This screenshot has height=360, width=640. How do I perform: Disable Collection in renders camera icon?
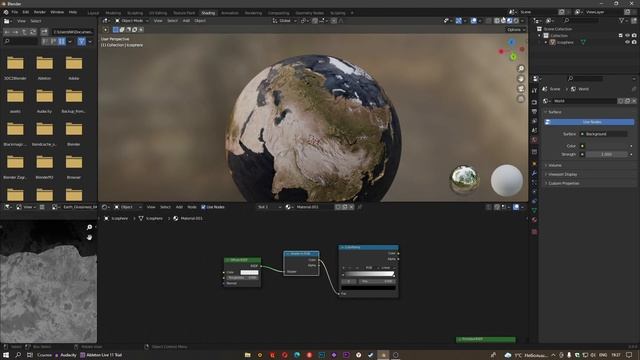[x=634, y=36]
